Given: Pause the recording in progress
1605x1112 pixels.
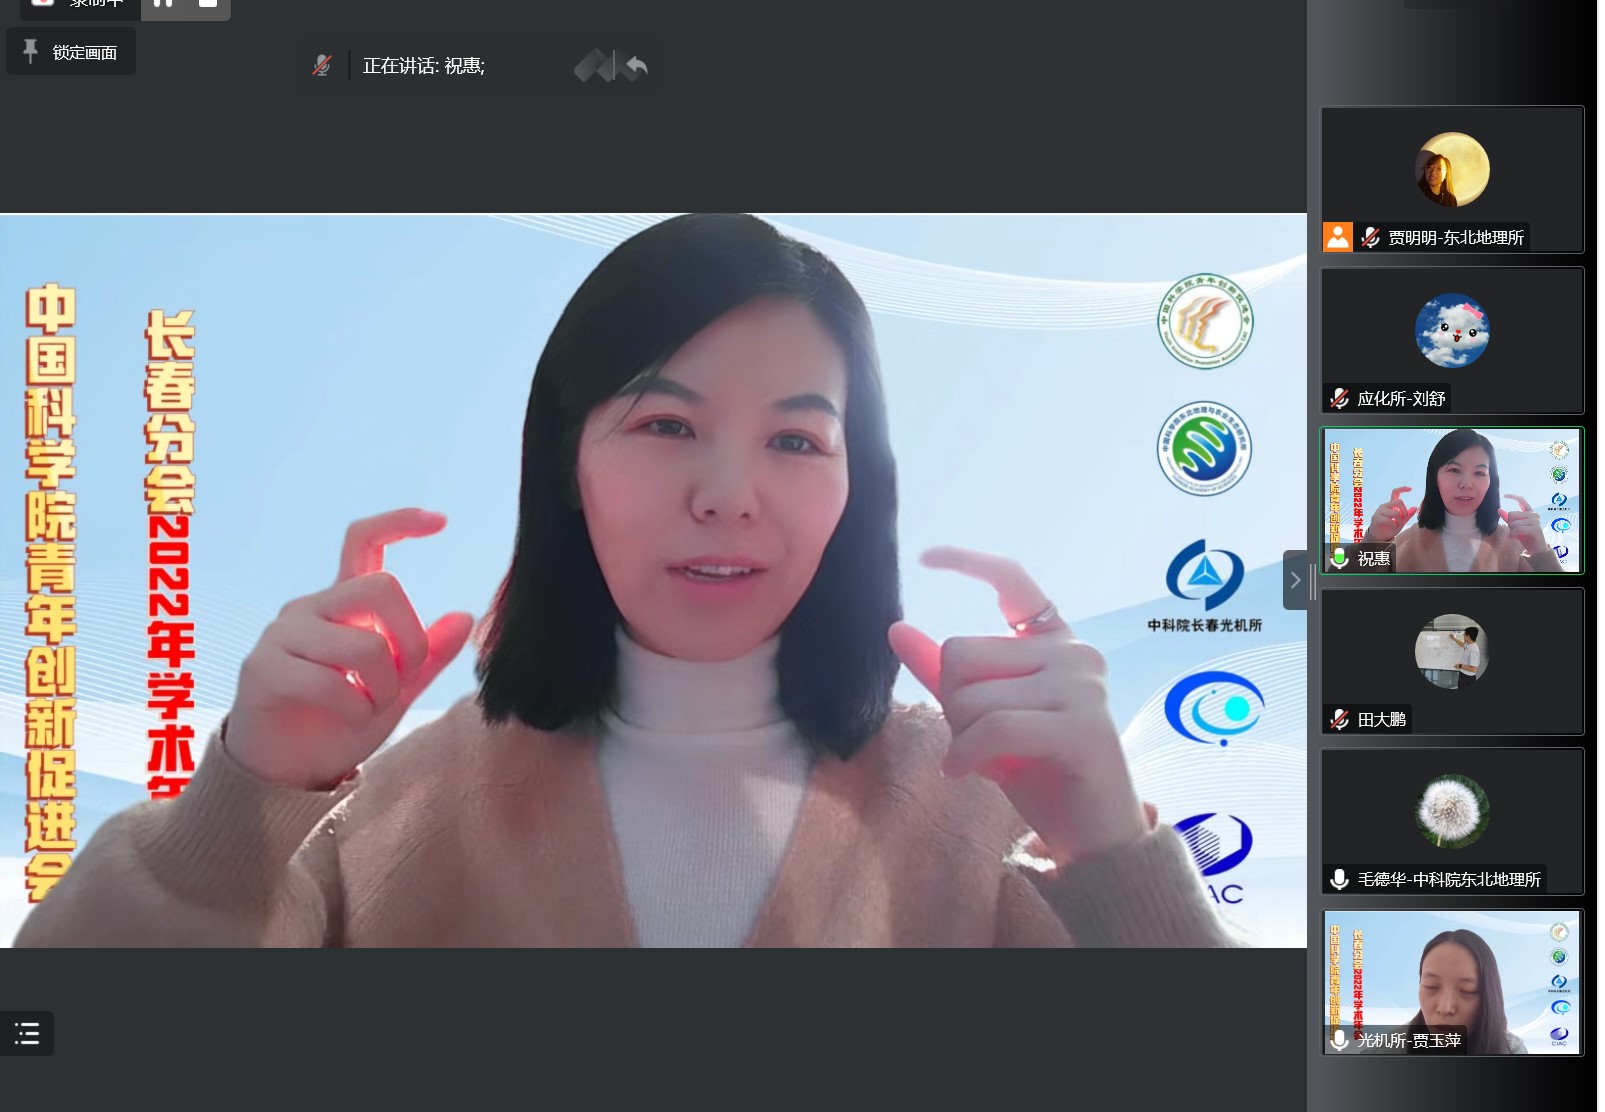Looking at the screenshot, I should coord(163,5).
